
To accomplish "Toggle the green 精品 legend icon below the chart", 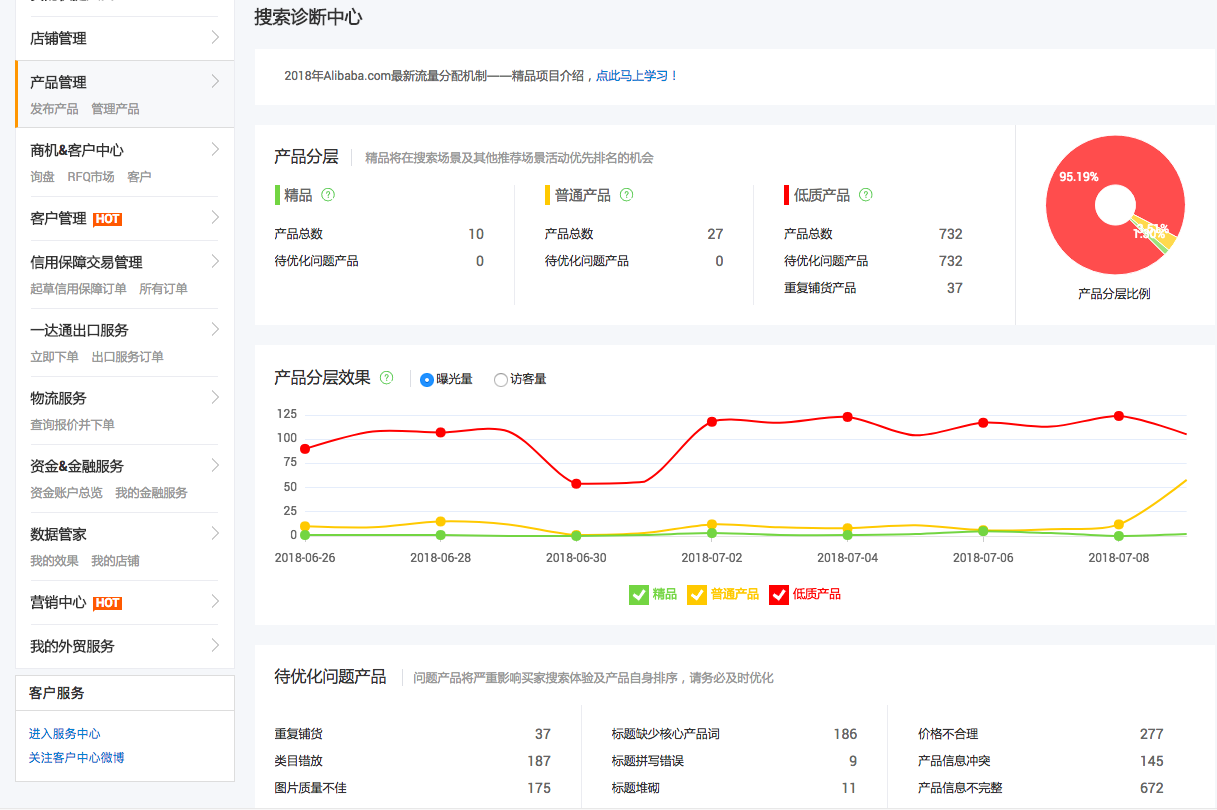I will click(639, 594).
